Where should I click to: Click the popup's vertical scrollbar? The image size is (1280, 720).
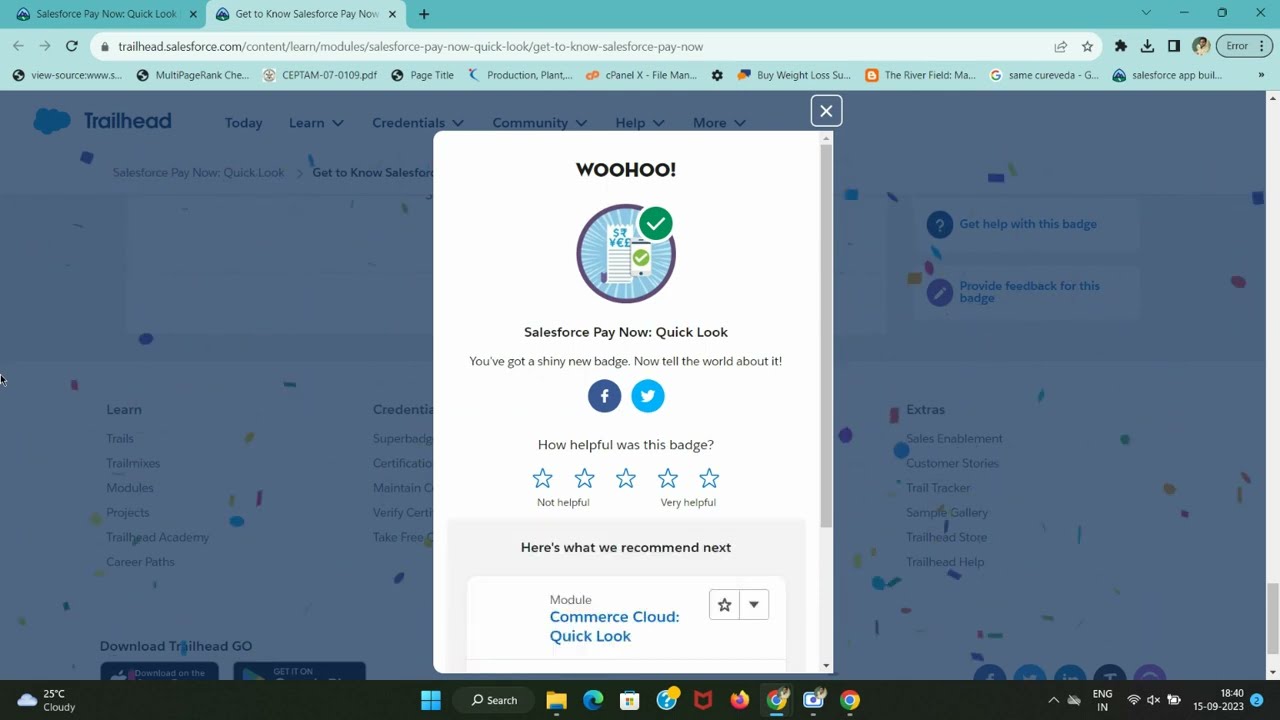coord(826,335)
